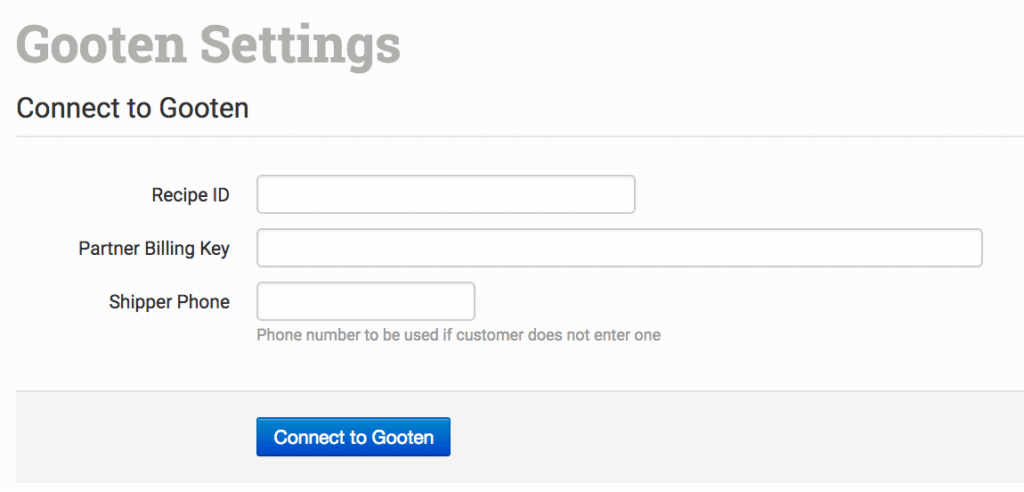Click the Recipe ID label
This screenshot has height=492, width=1024.
(190, 194)
